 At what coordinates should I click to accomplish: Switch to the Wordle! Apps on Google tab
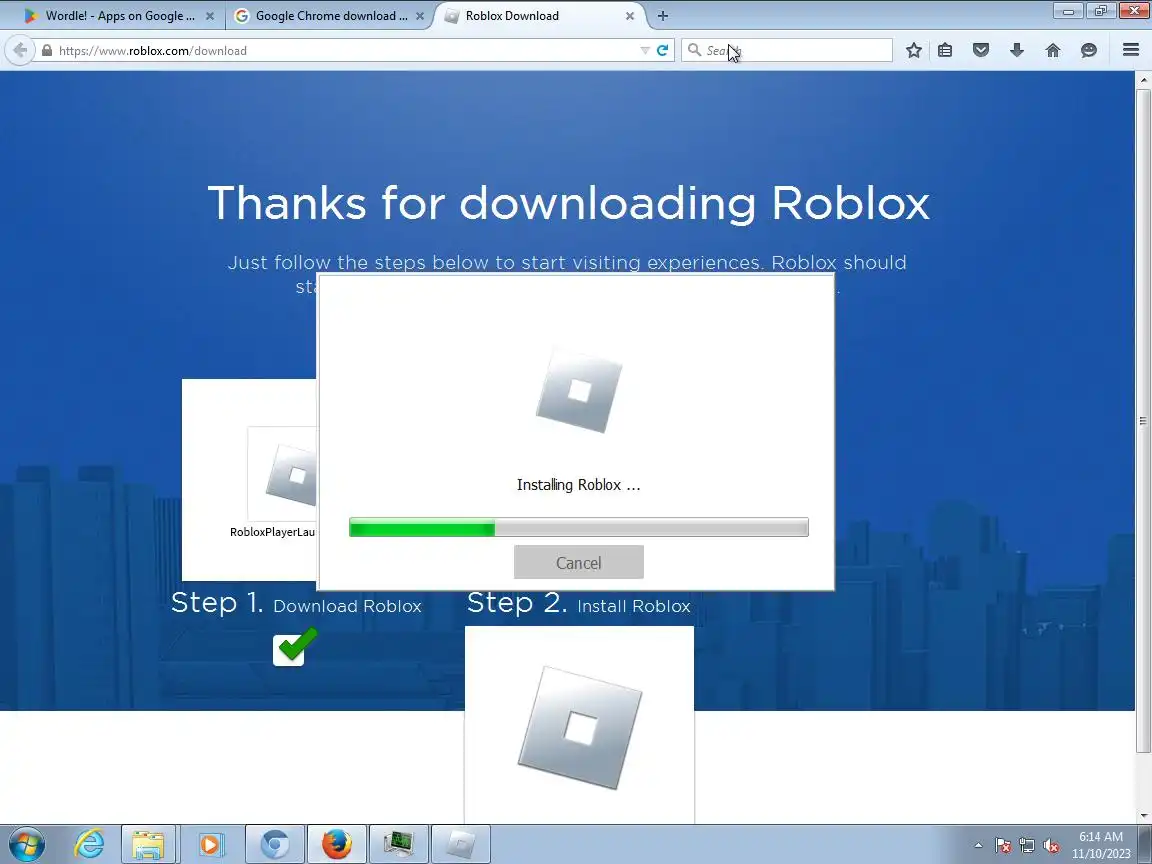[x=119, y=15]
